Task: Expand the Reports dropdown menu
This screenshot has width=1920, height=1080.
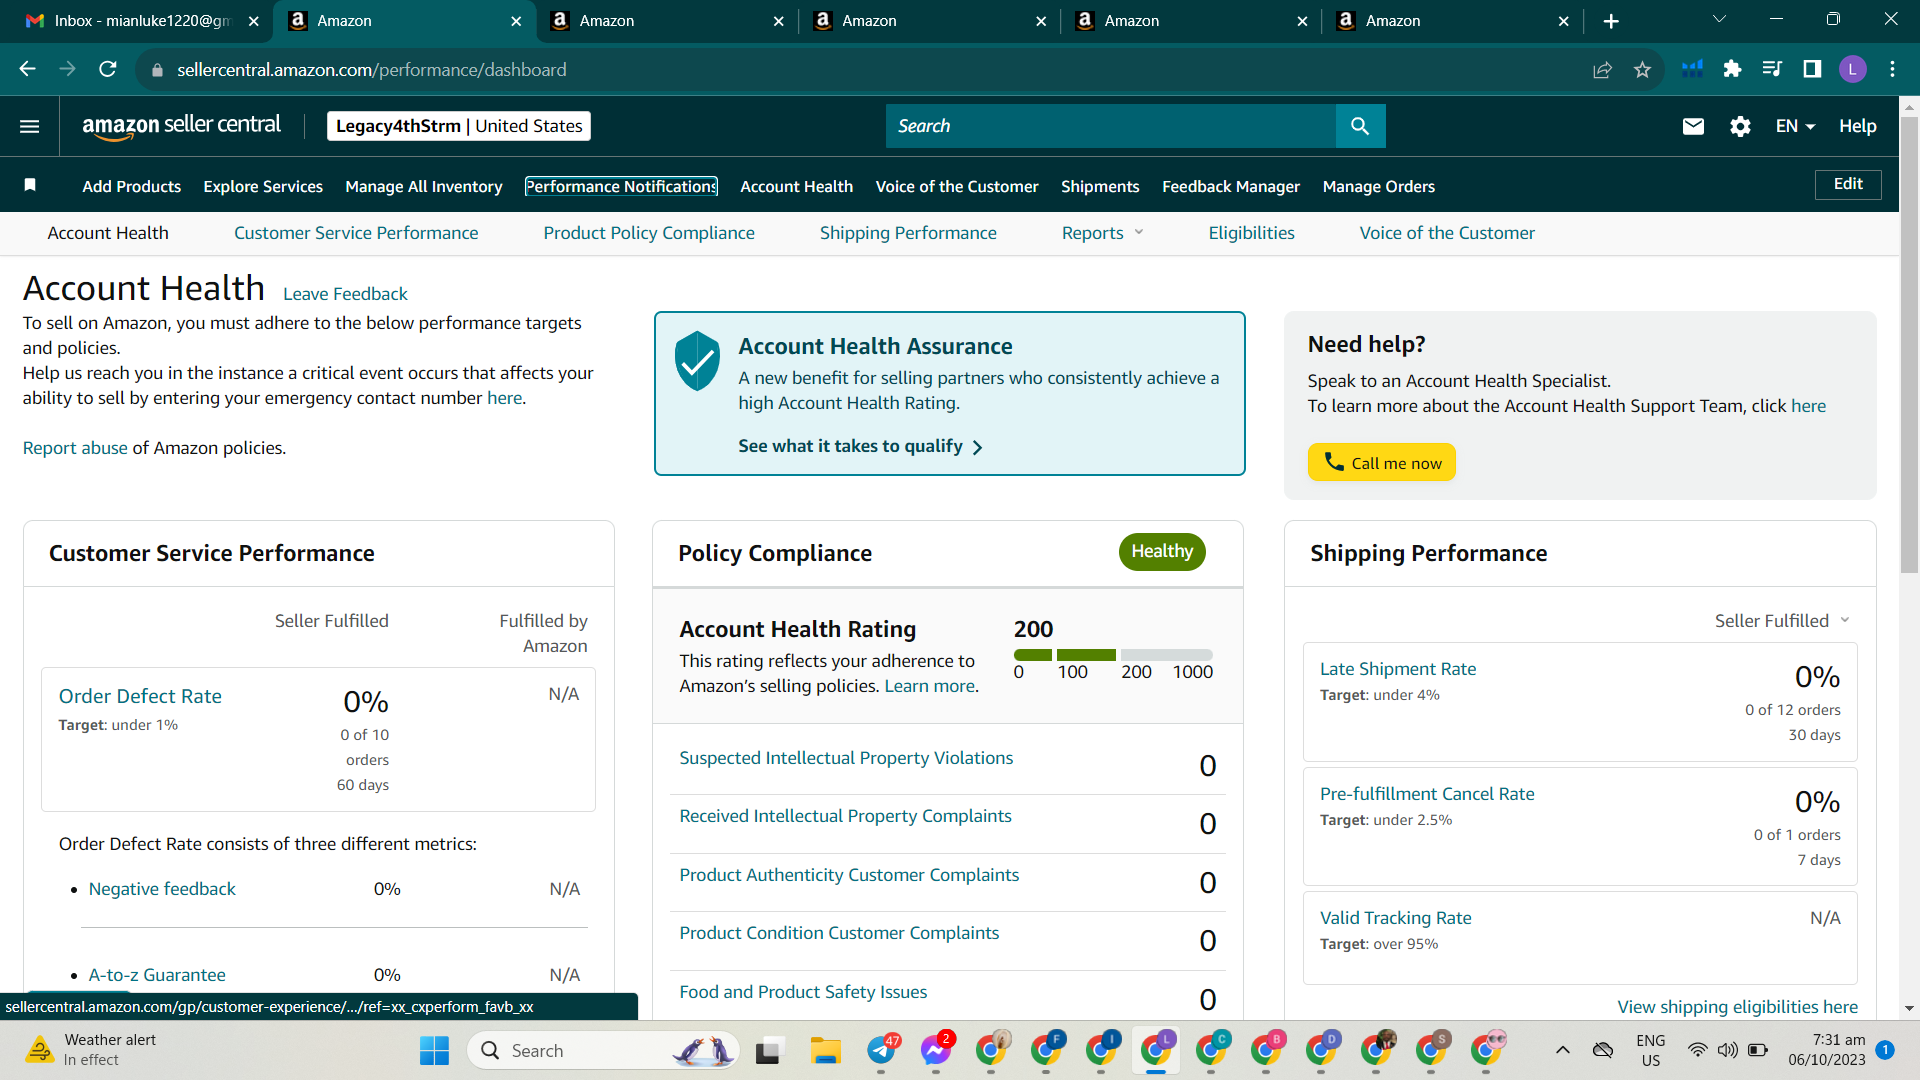Action: pyautogui.click(x=1102, y=233)
